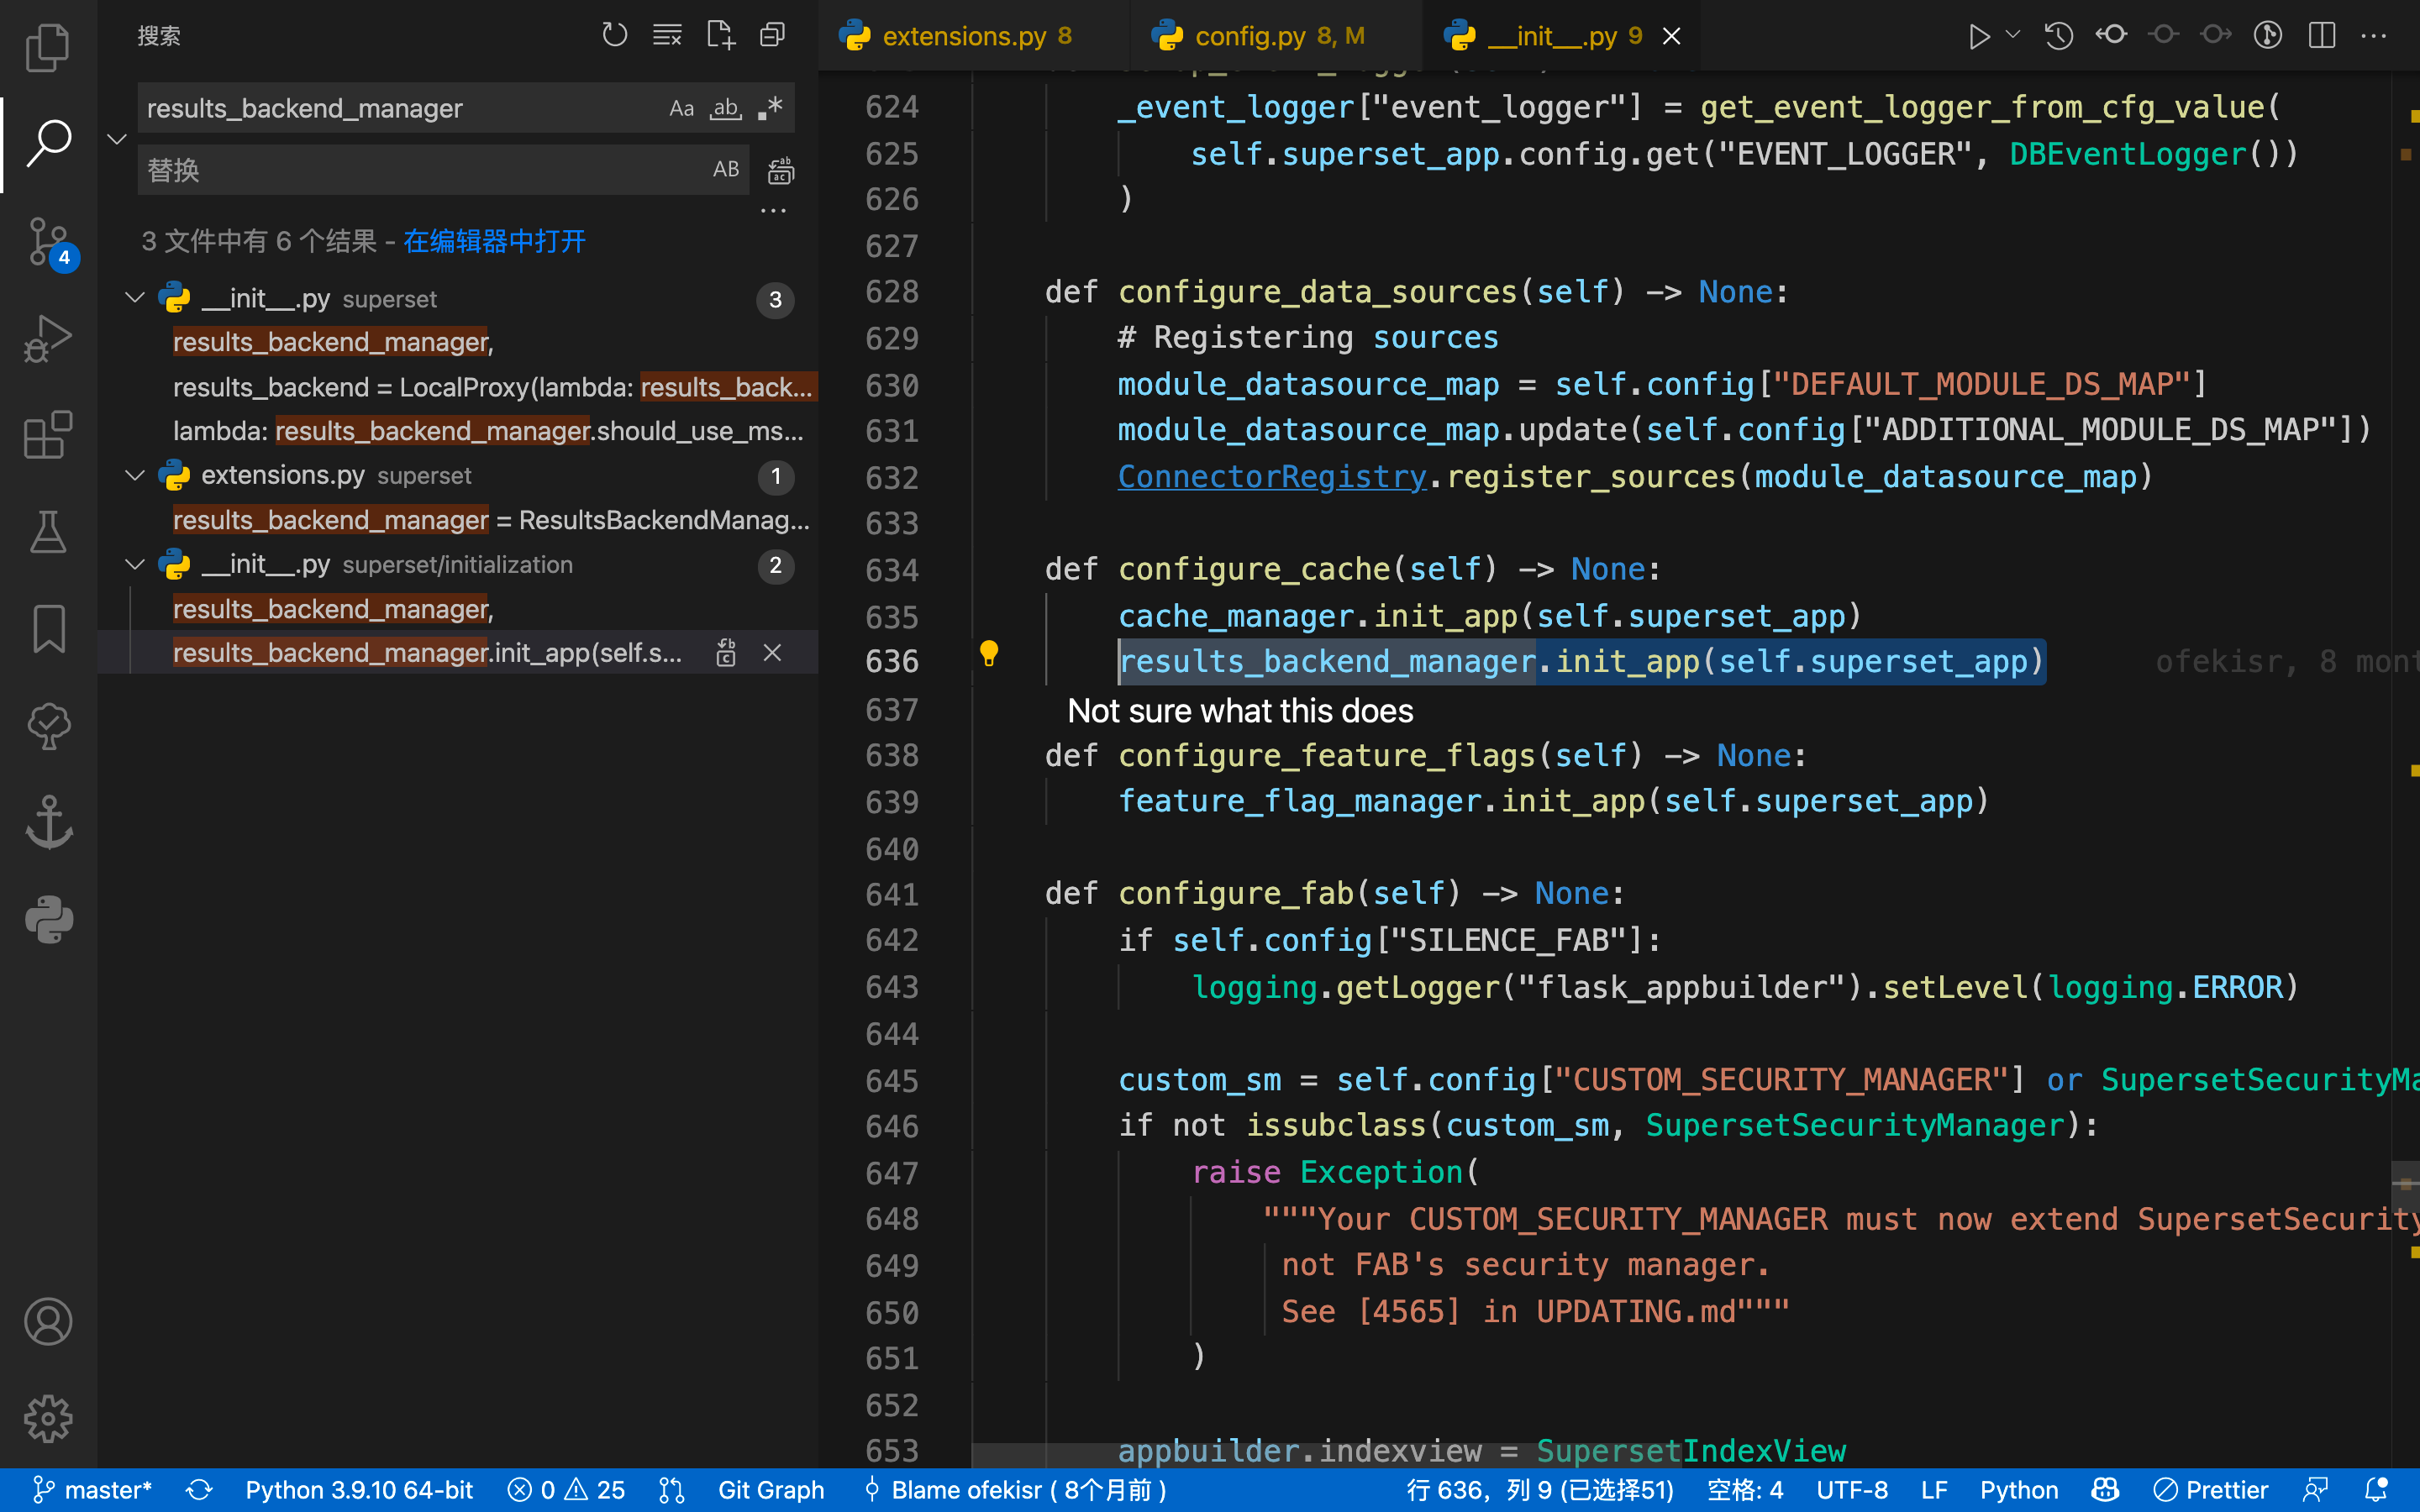
Task: Split the editor
Action: point(2322,36)
